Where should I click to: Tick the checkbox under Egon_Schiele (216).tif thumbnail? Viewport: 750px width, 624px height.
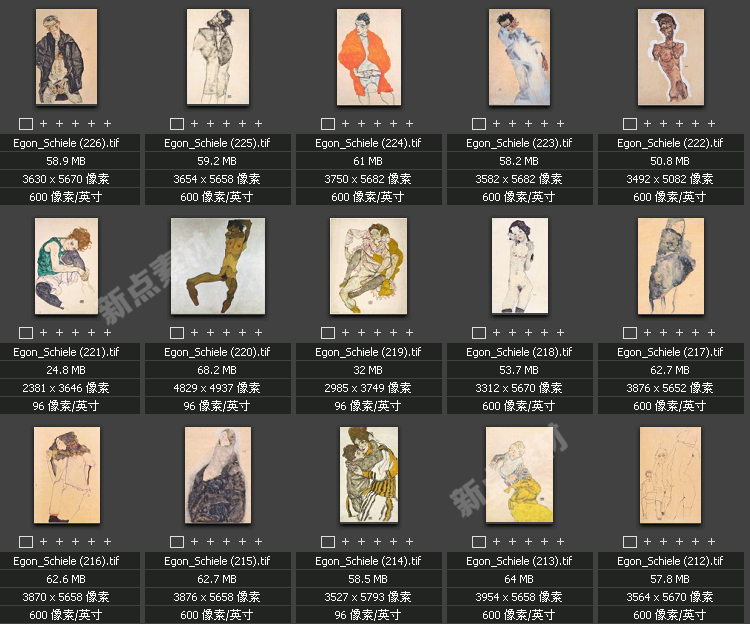[x=26, y=542]
